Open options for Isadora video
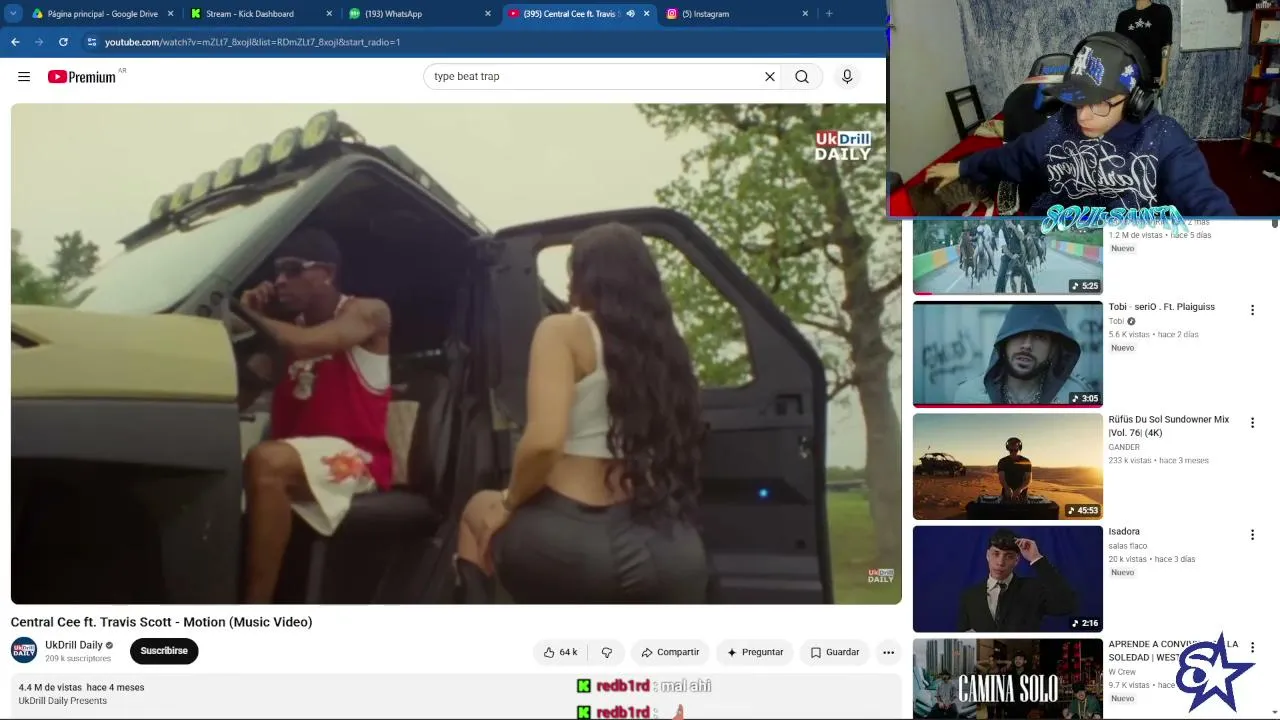 (x=1252, y=535)
